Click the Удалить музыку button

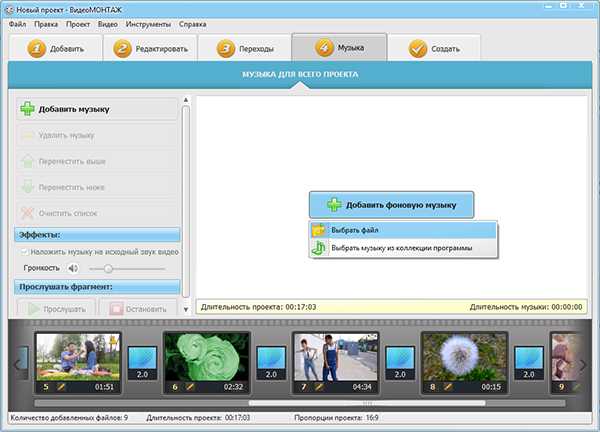[97, 135]
